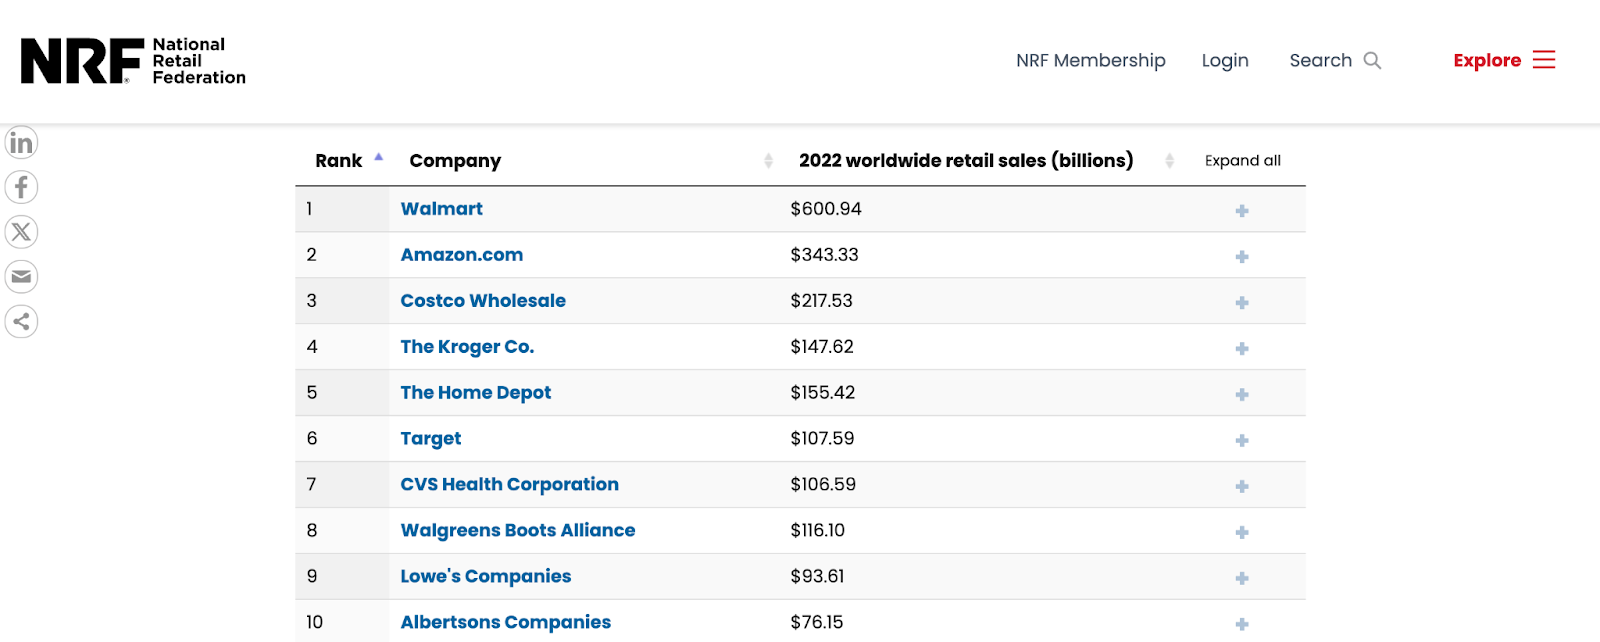The height and width of the screenshot is (642, 1600).
Task: Expand The Home Depot row details
Action: (1242, 395)
